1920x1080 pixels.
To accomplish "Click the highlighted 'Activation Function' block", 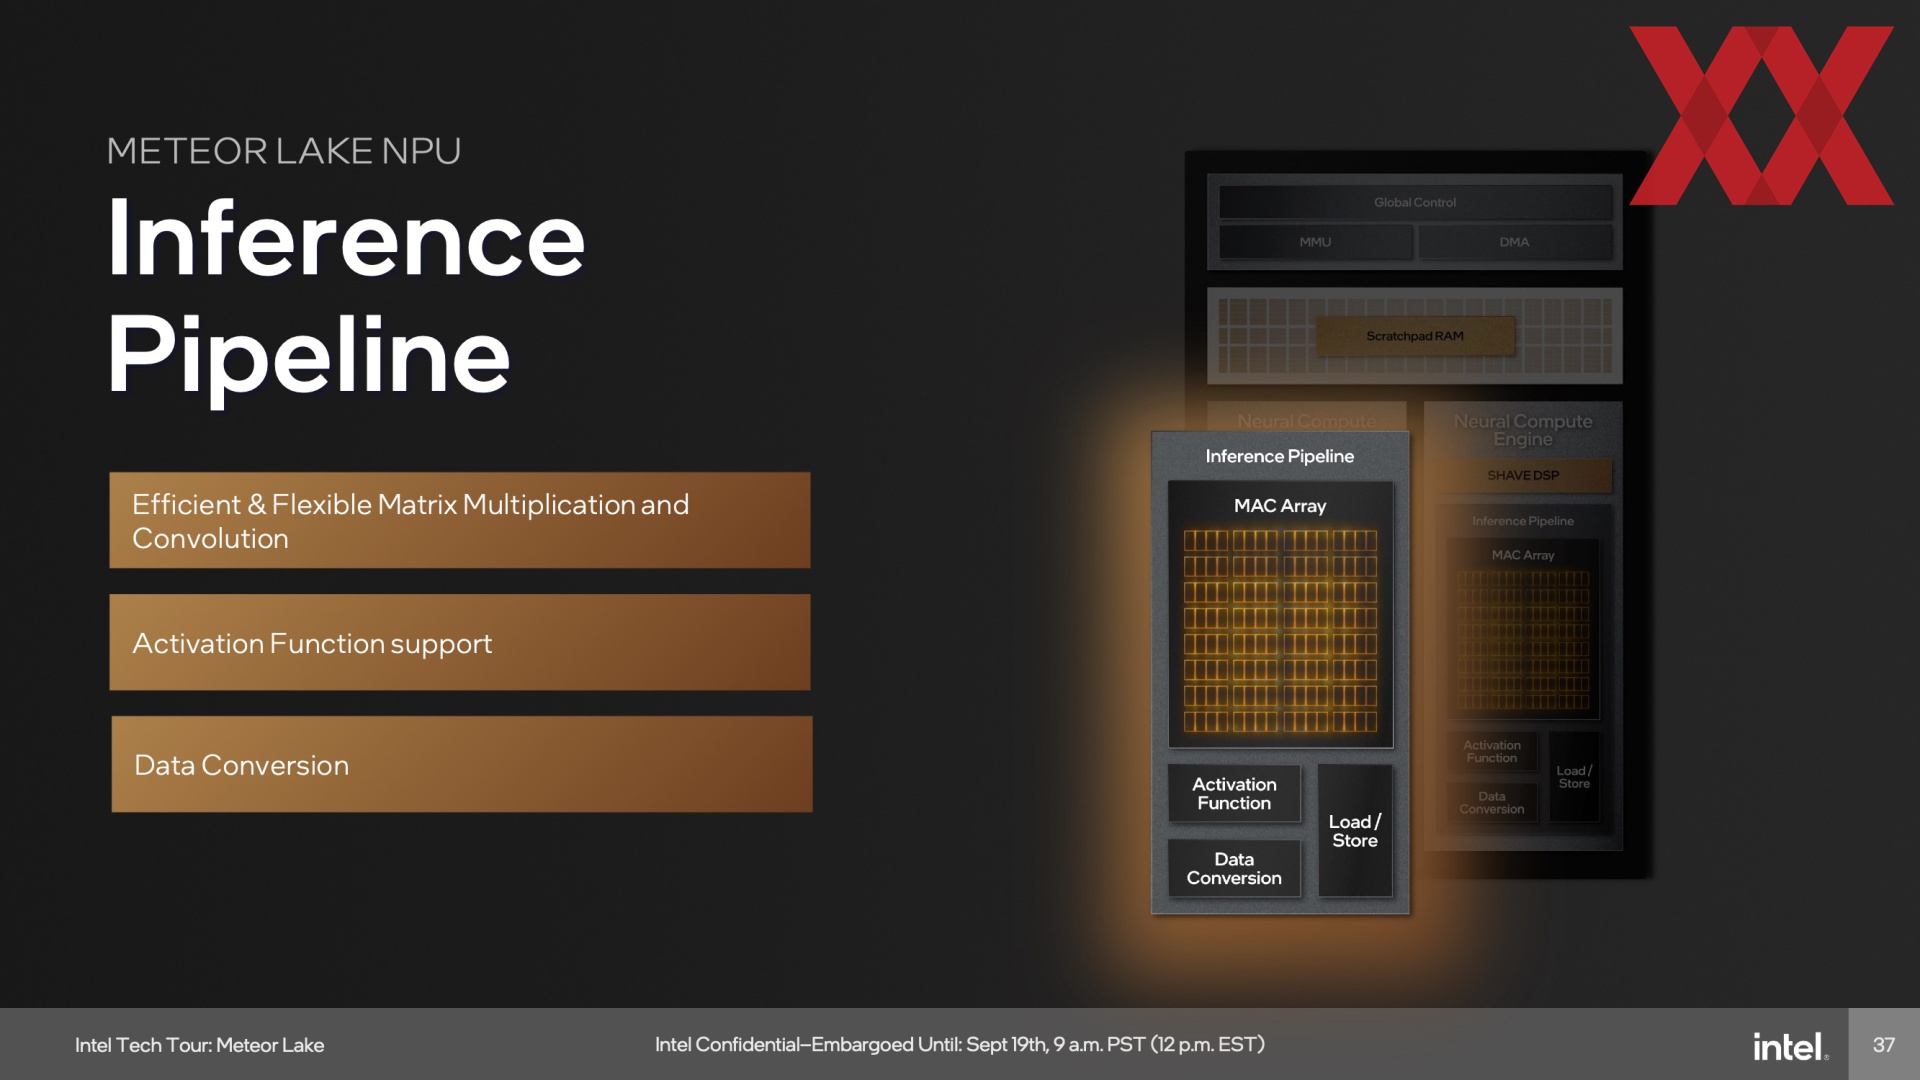I will (1234, 794).
